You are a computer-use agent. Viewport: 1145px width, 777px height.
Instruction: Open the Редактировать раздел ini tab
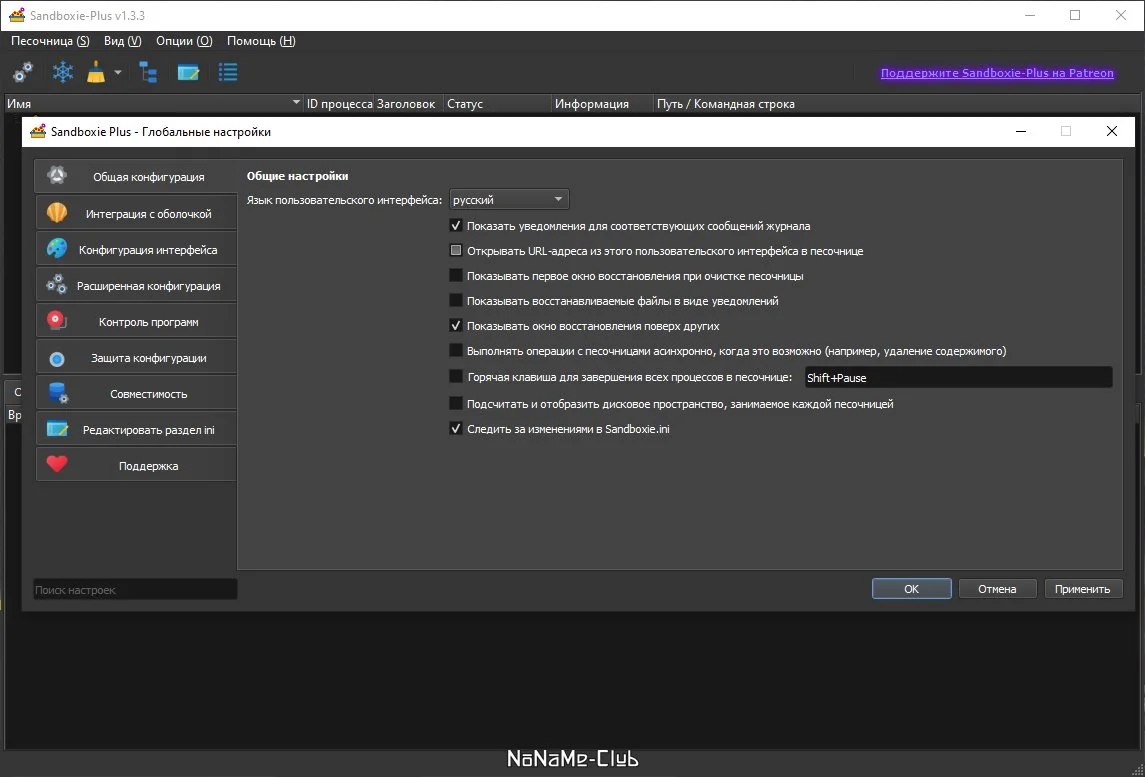coord(136,429)
